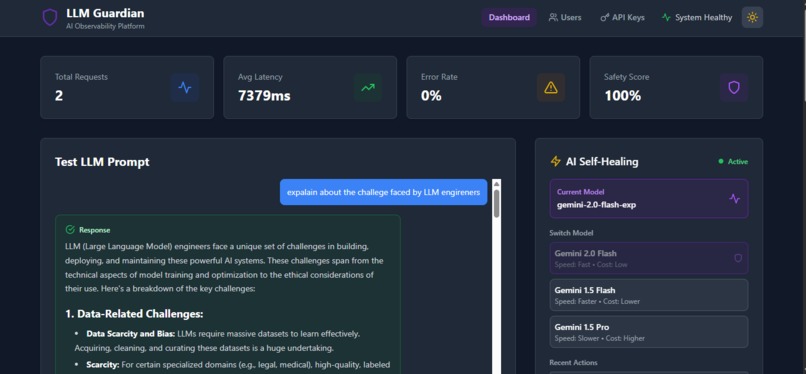Click the AI Observability Platform subtitle

point(105,26)
